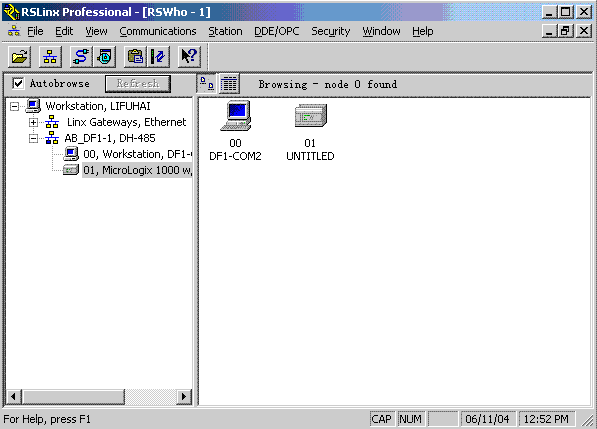Select 01, MicroLogix 1000 tree row
Image resolution: width=597 pixels, height=429 pixels.
pyautogui.click(x=137, y=170)
